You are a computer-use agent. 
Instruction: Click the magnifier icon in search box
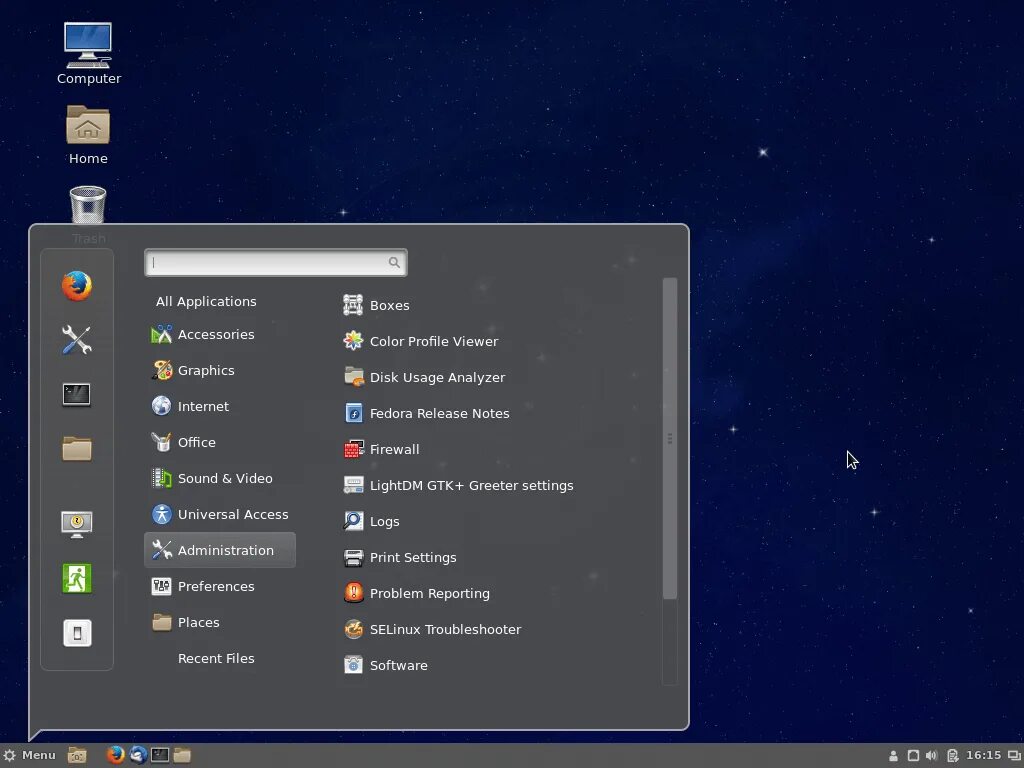394,262
